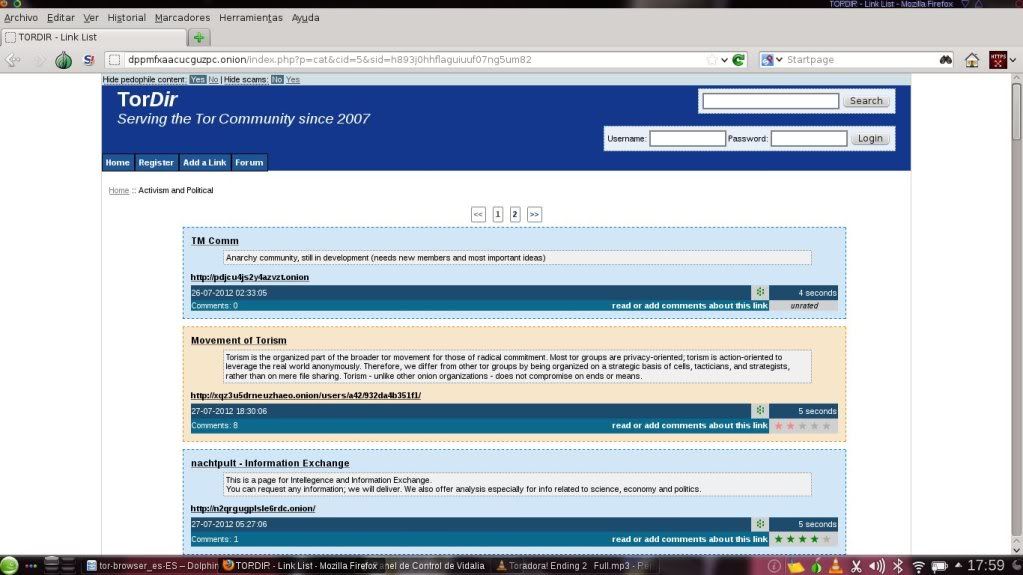Go to page 1 of results

coord(498,214)
